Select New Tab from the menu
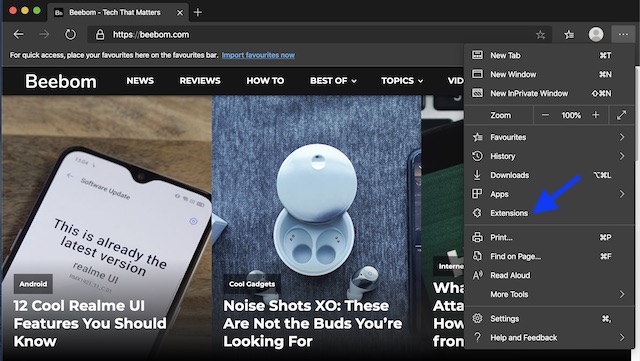Viewport: 640px width, 361px height. pos(549,55)
